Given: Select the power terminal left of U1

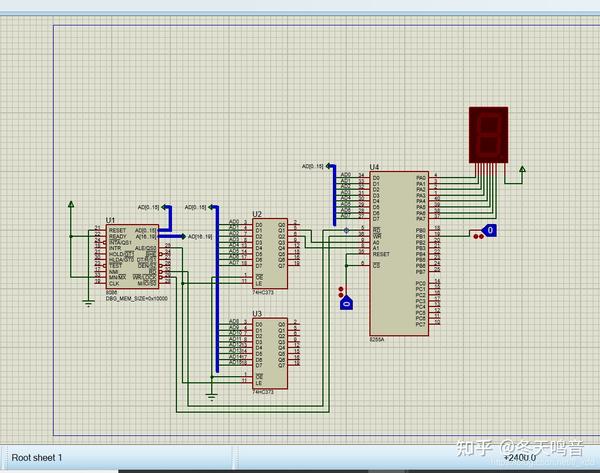Looking at the screenshot, I should click(x=71, y=204).
